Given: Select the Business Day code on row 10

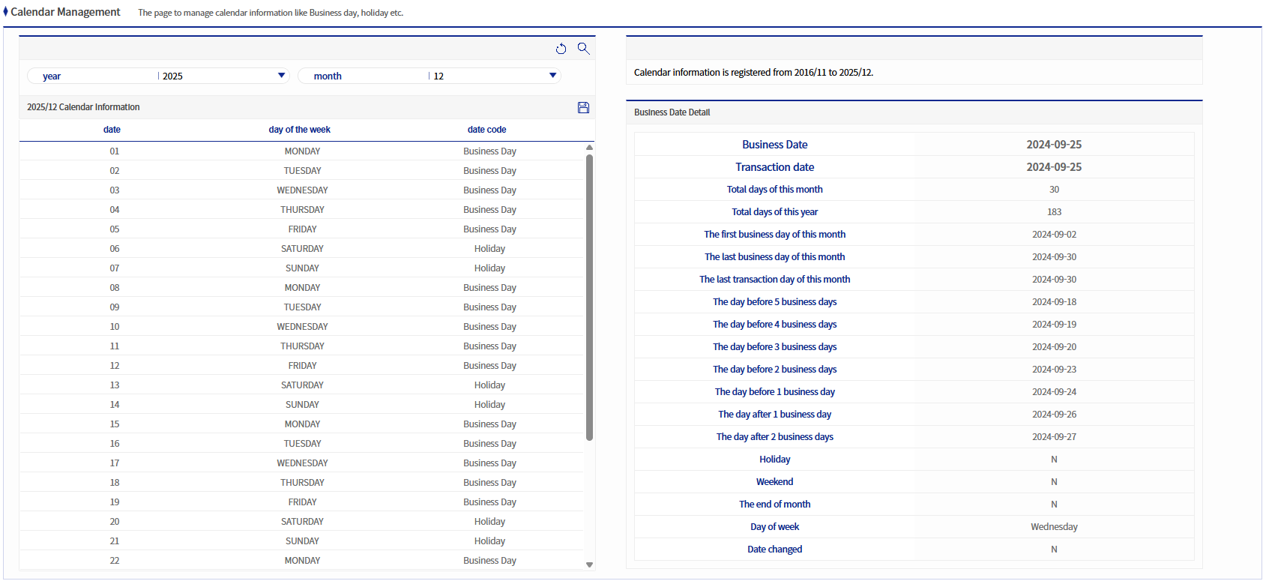Looking at the screenshot, I should coord(489,327).
